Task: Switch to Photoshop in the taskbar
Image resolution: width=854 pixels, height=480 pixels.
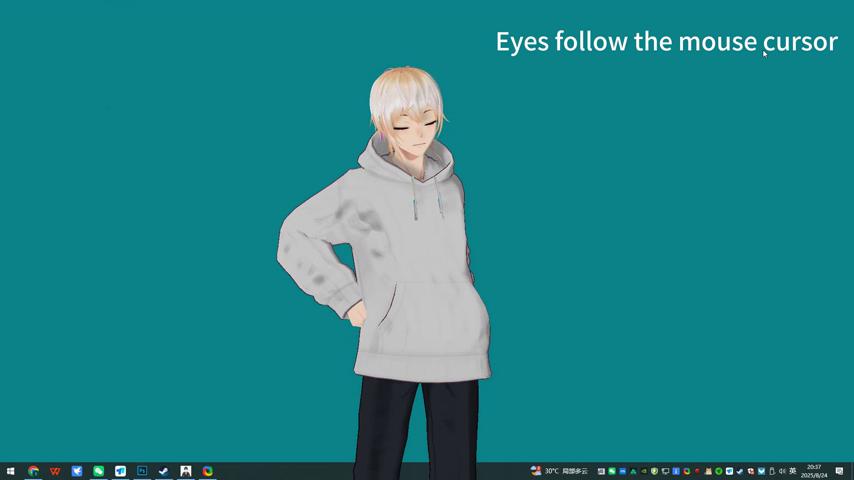Action: point(142,471)
